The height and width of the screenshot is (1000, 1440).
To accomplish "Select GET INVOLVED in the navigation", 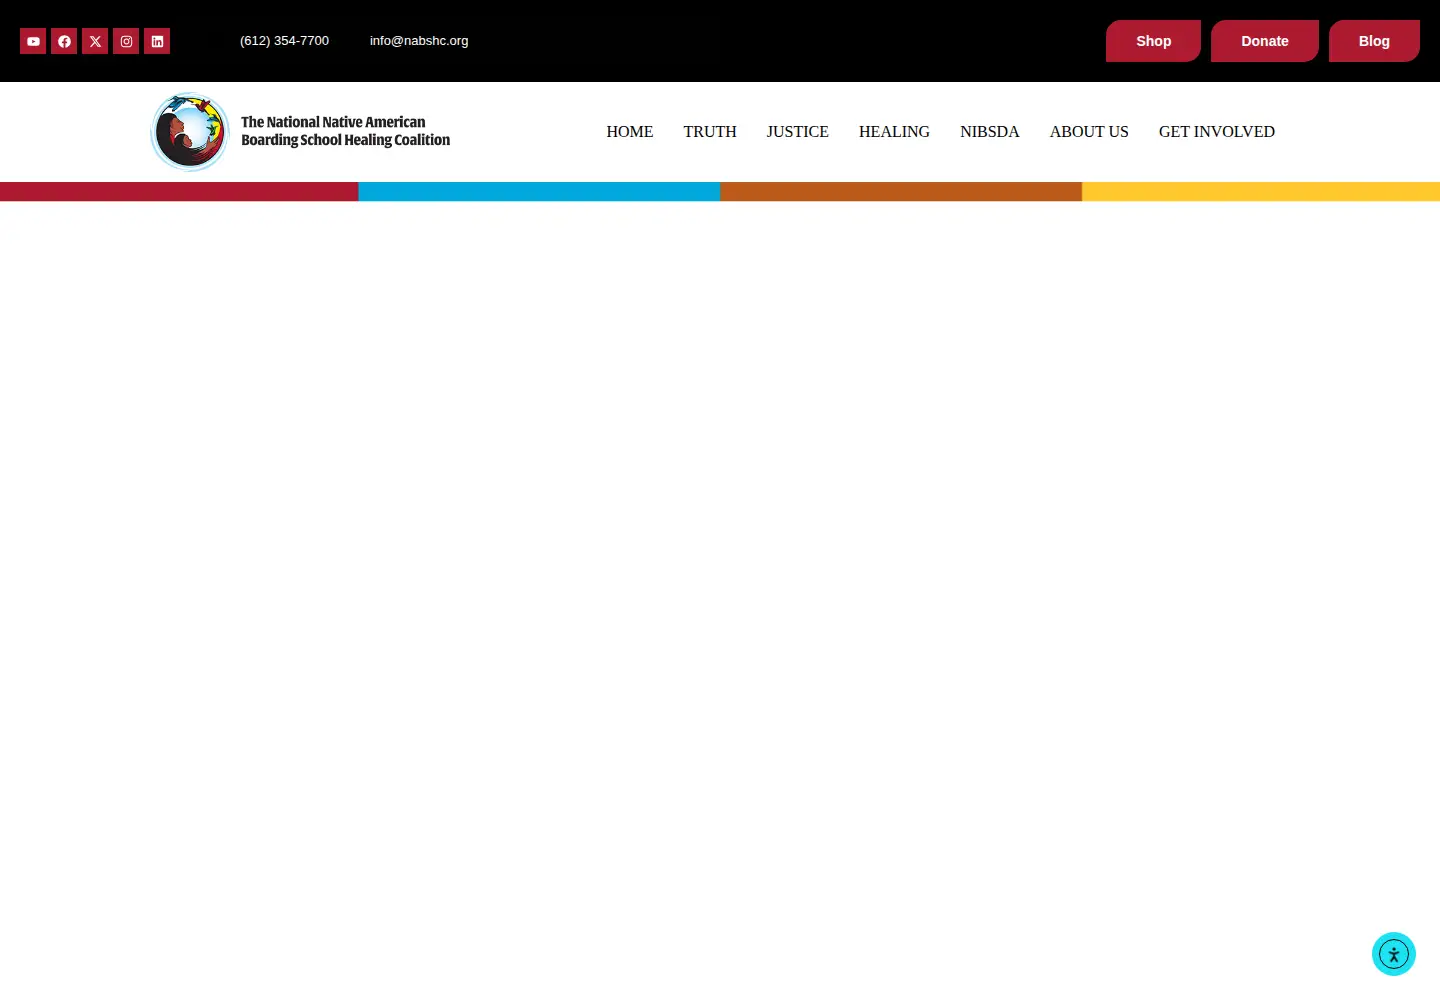I will [x=1217, y=132].
